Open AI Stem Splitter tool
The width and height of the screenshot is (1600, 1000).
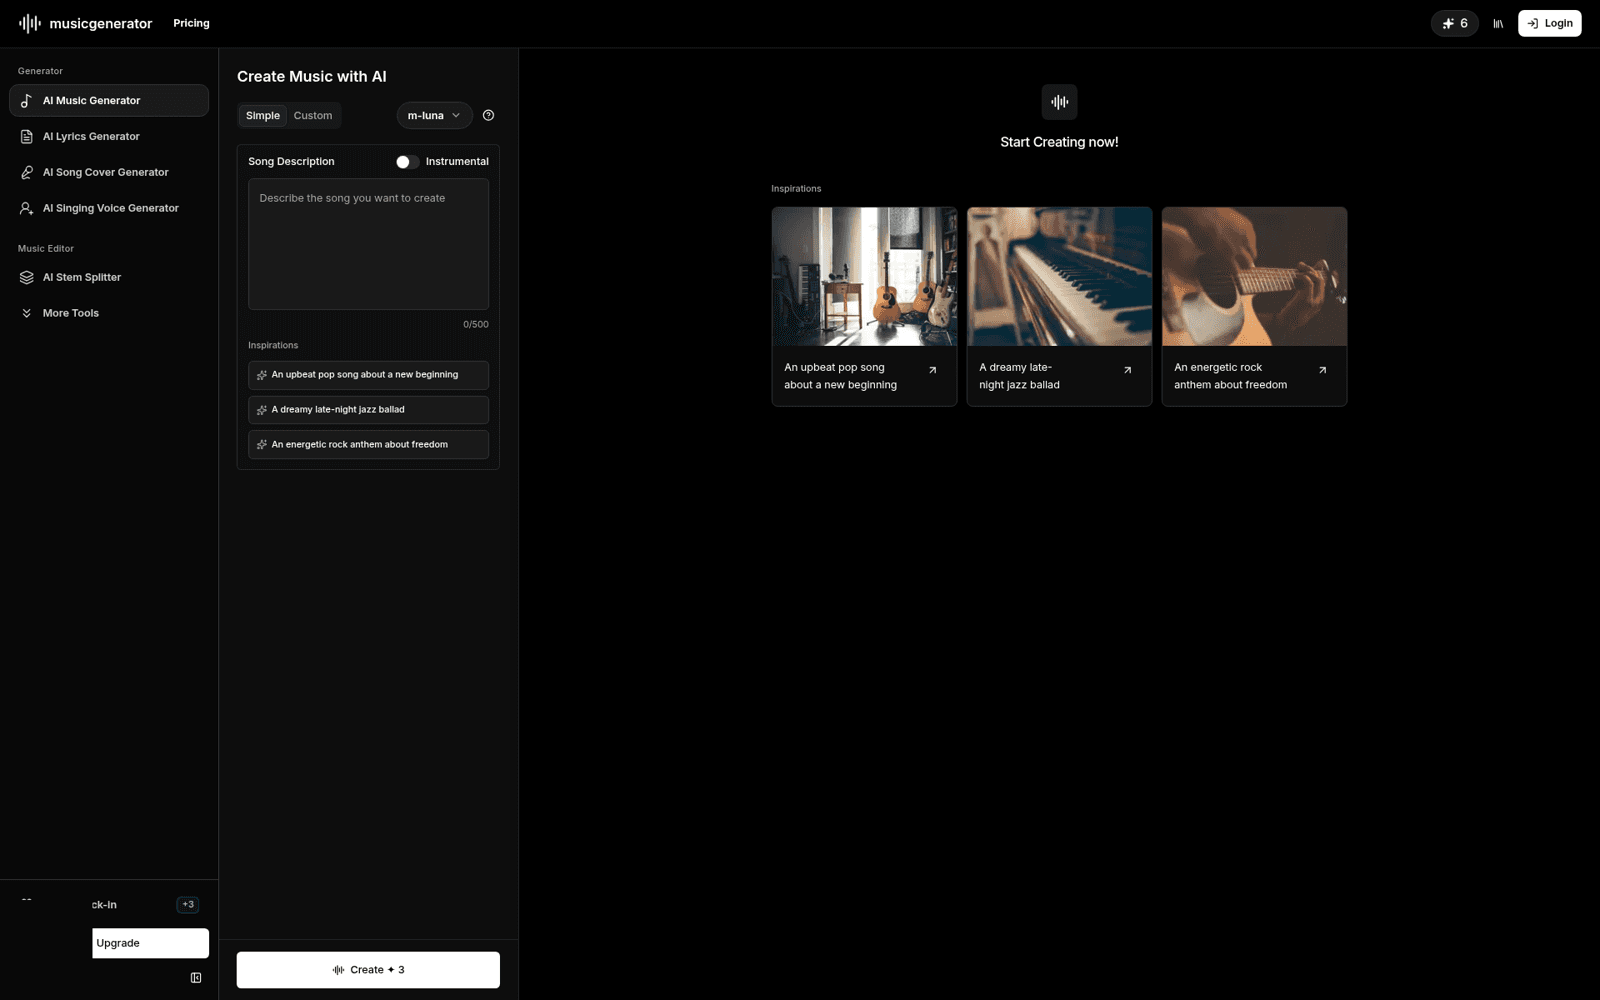109,277
